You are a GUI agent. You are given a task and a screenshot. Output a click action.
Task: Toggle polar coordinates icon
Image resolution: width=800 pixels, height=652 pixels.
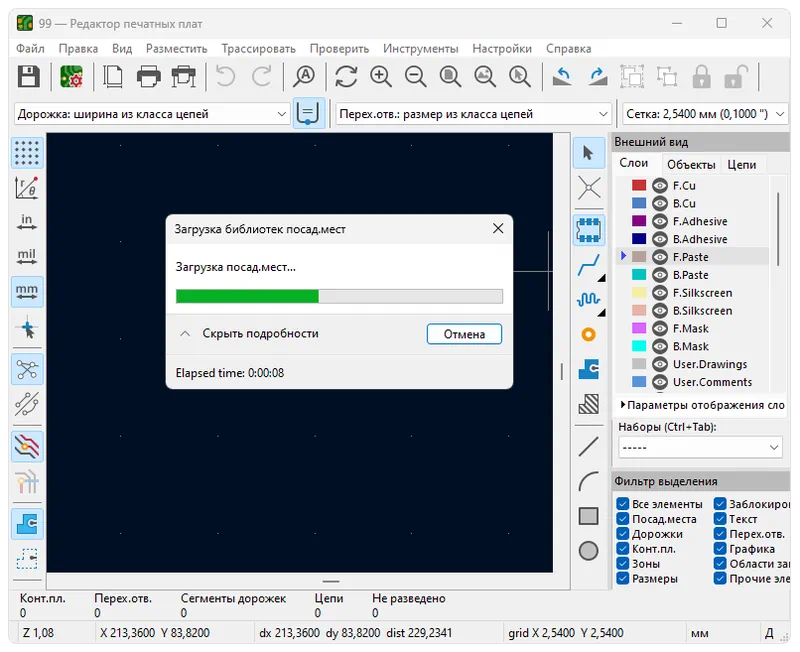tap(27, 188)
